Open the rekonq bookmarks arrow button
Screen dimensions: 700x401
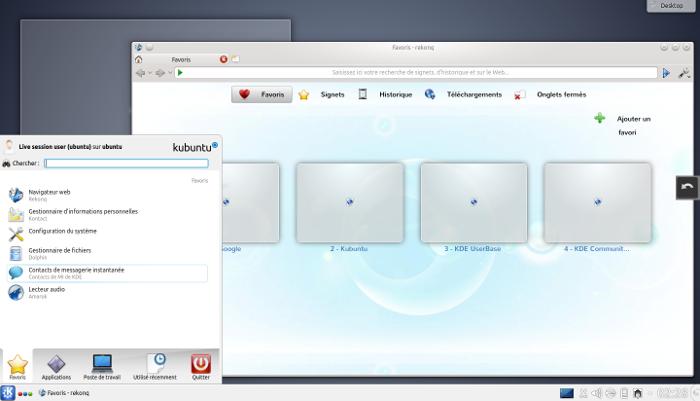pyautogui.click(x=666, y=73)
